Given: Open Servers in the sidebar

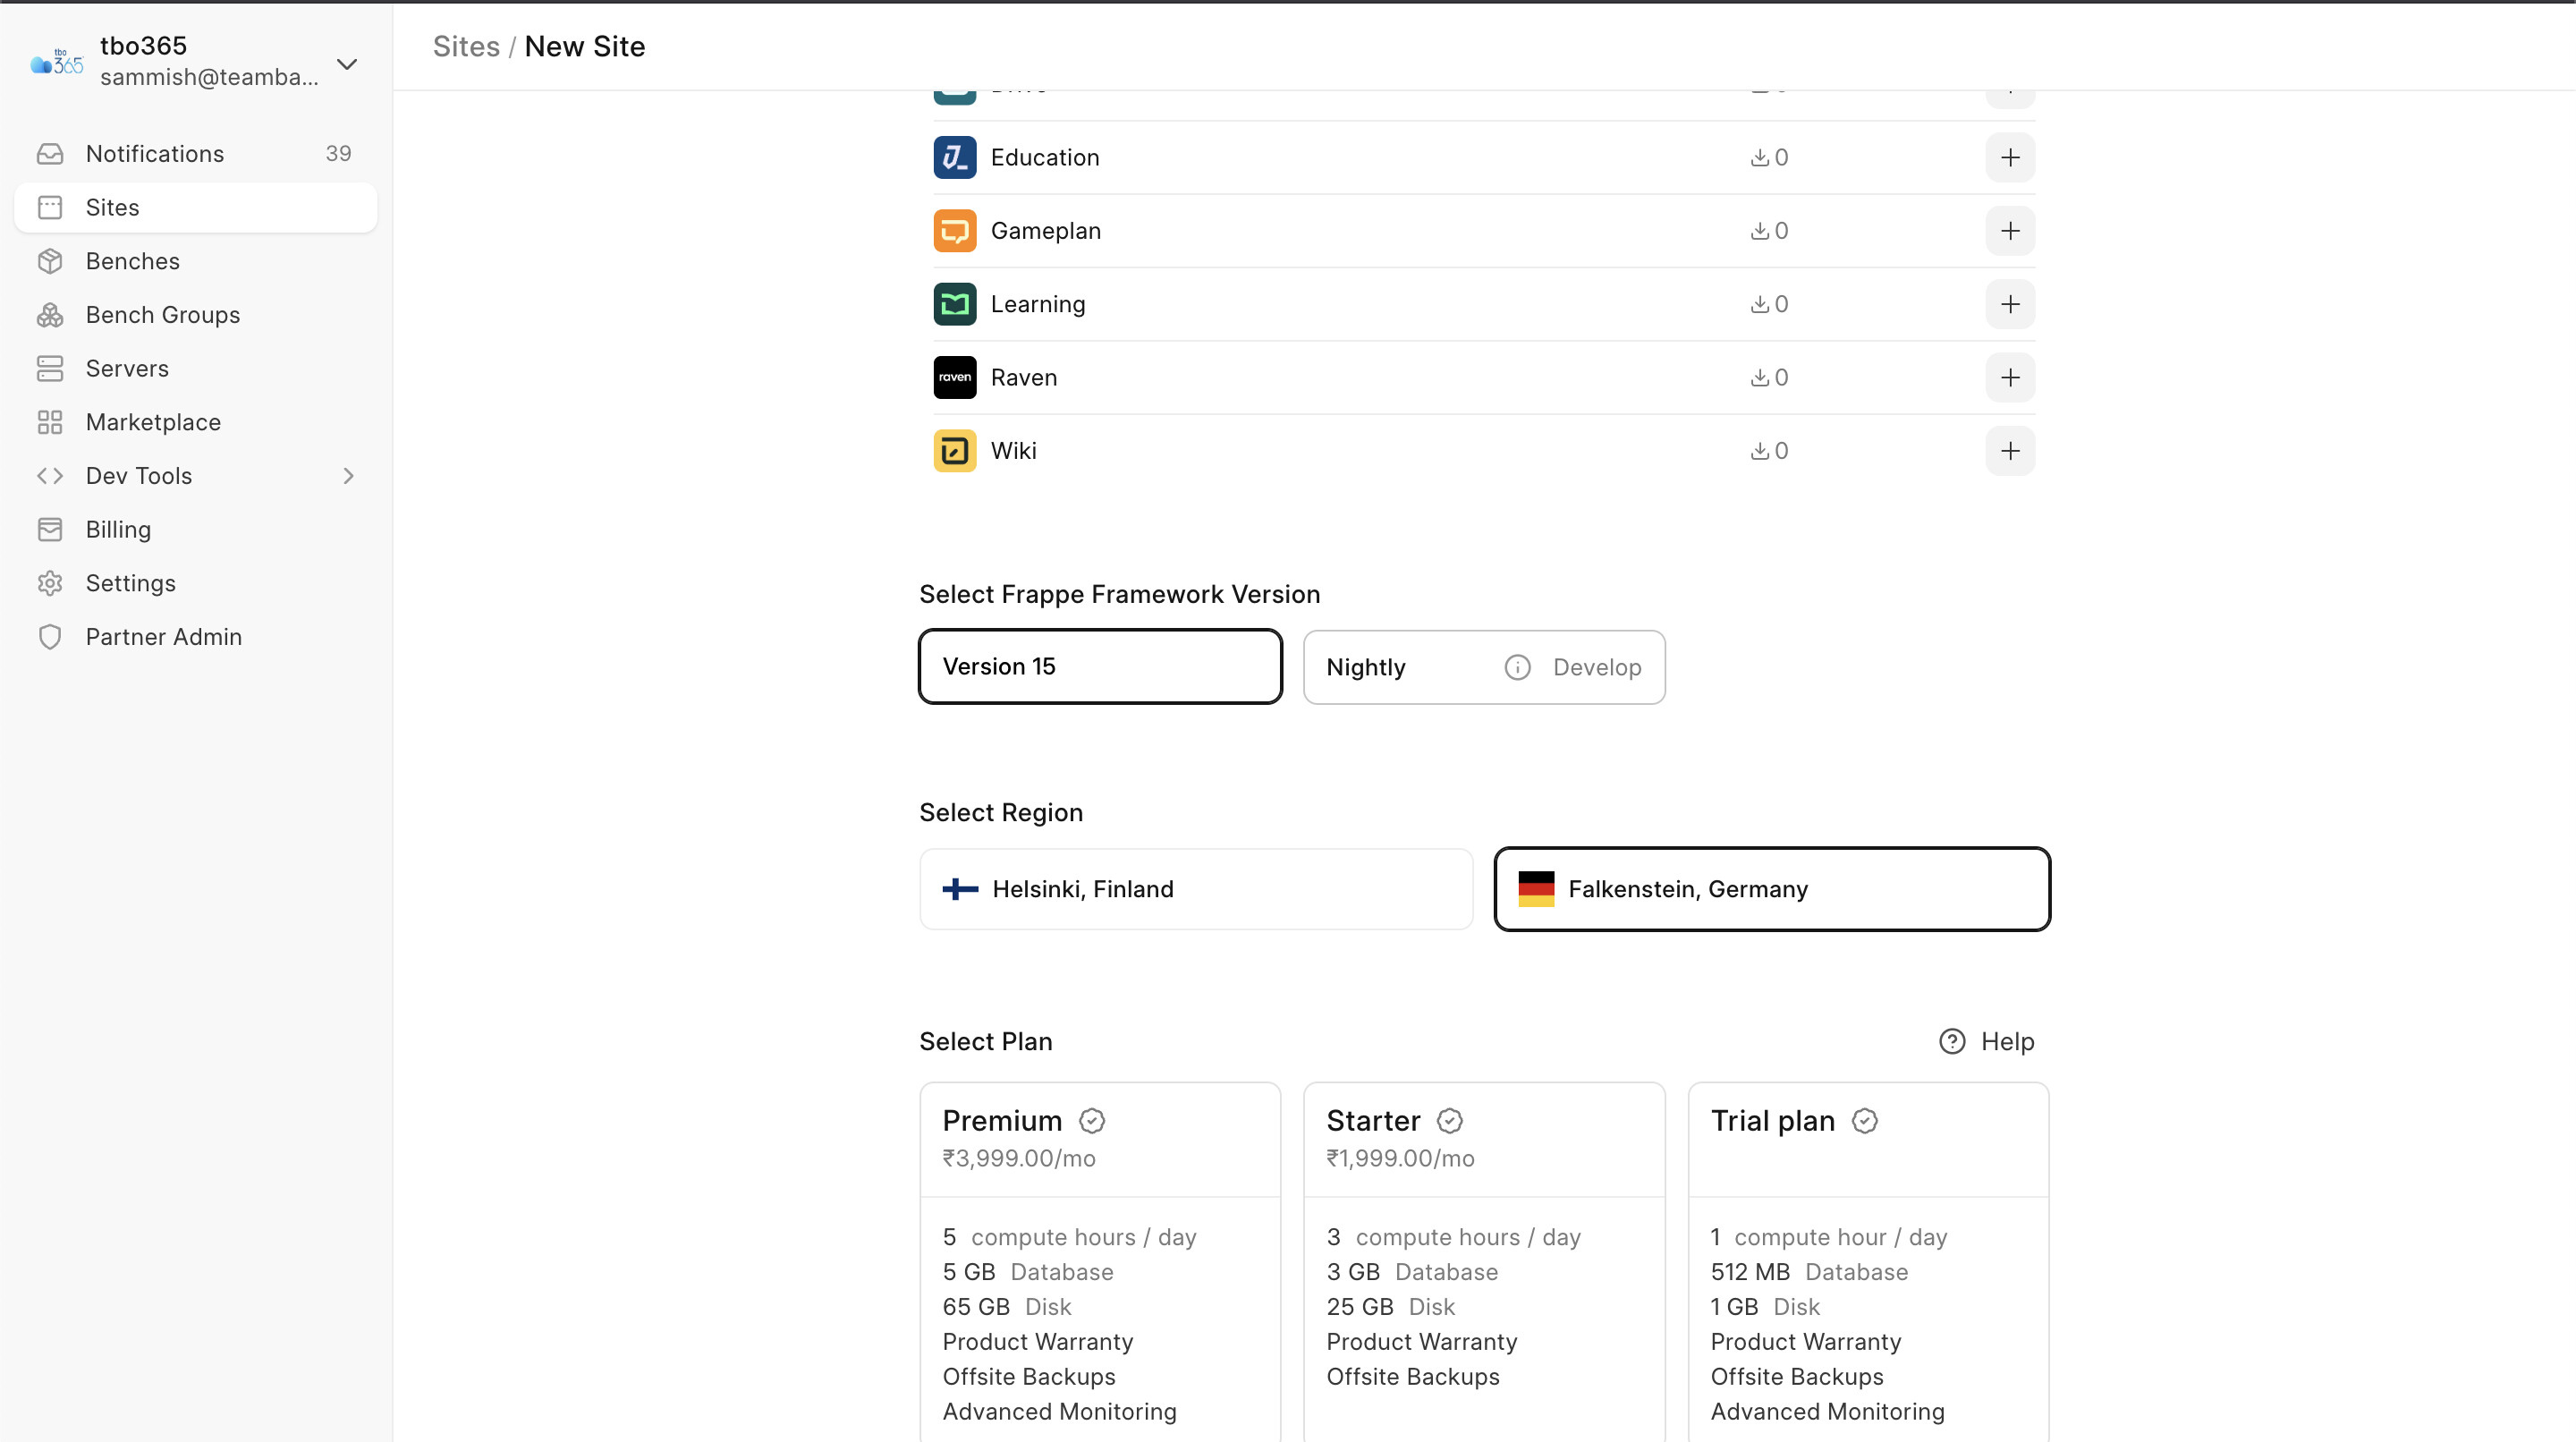Looking at the screenshot, I should point(196,368).
